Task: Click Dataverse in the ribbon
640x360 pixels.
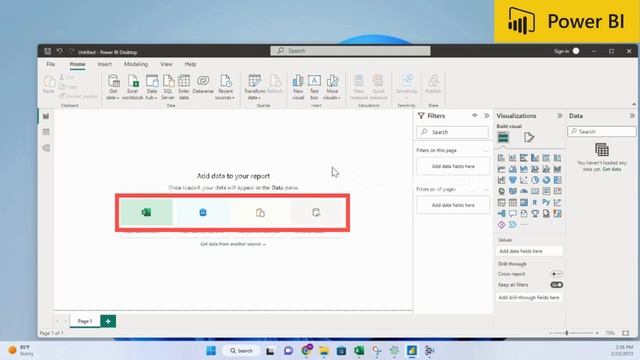Action: pos(203,84)
